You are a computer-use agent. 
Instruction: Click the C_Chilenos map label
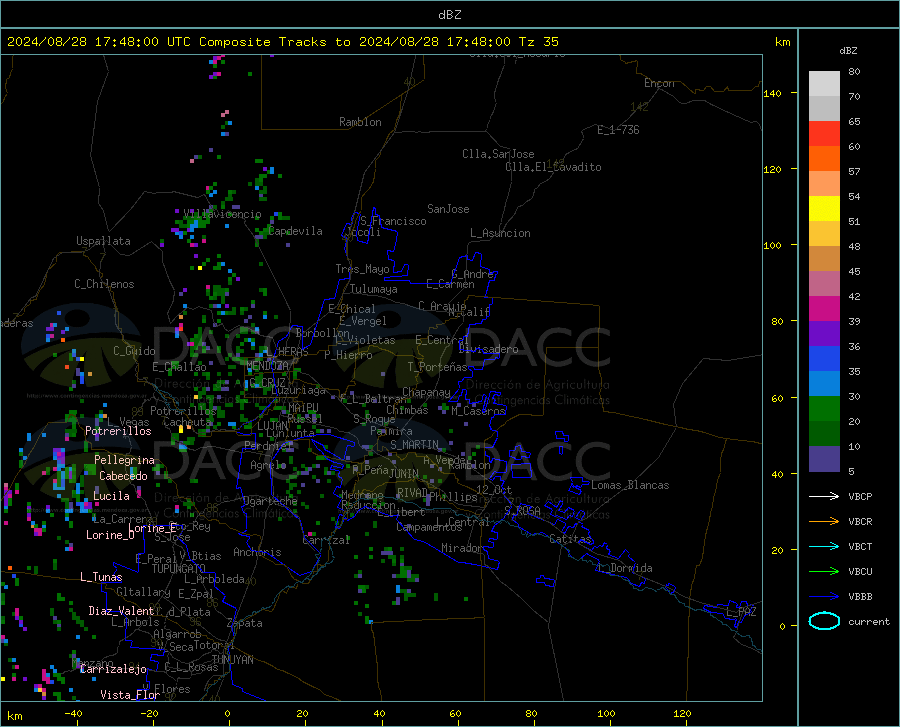pyautogui.click(x=104, y=284)
